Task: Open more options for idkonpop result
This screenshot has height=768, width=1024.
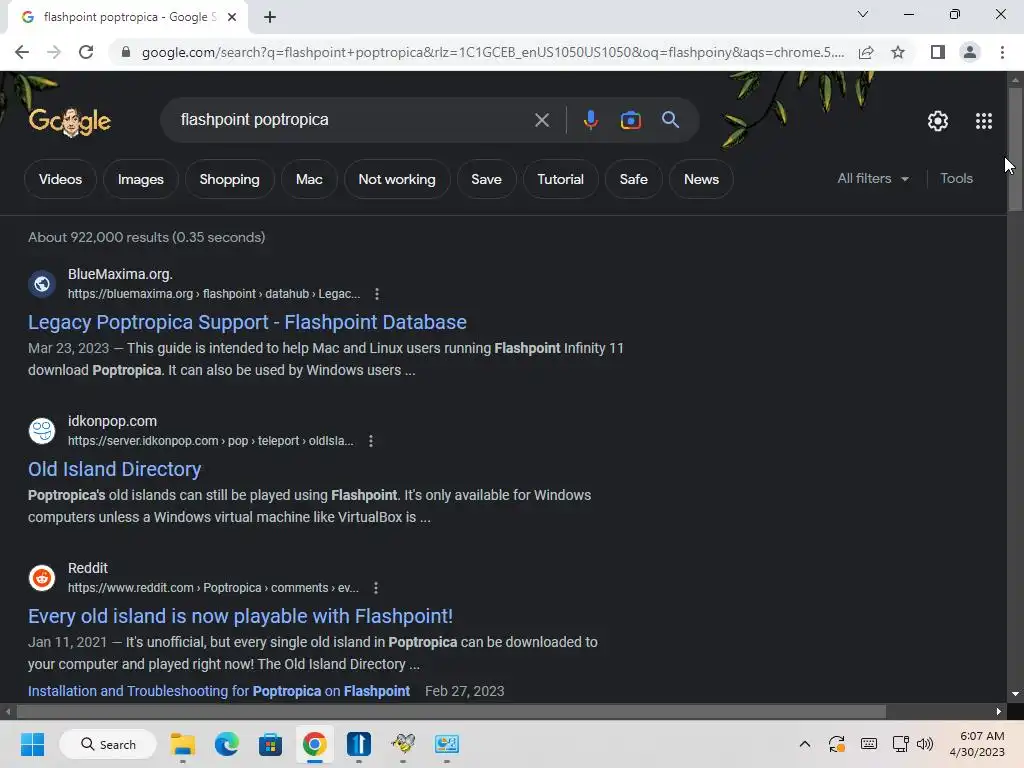Action: click(x=371, y=441)
